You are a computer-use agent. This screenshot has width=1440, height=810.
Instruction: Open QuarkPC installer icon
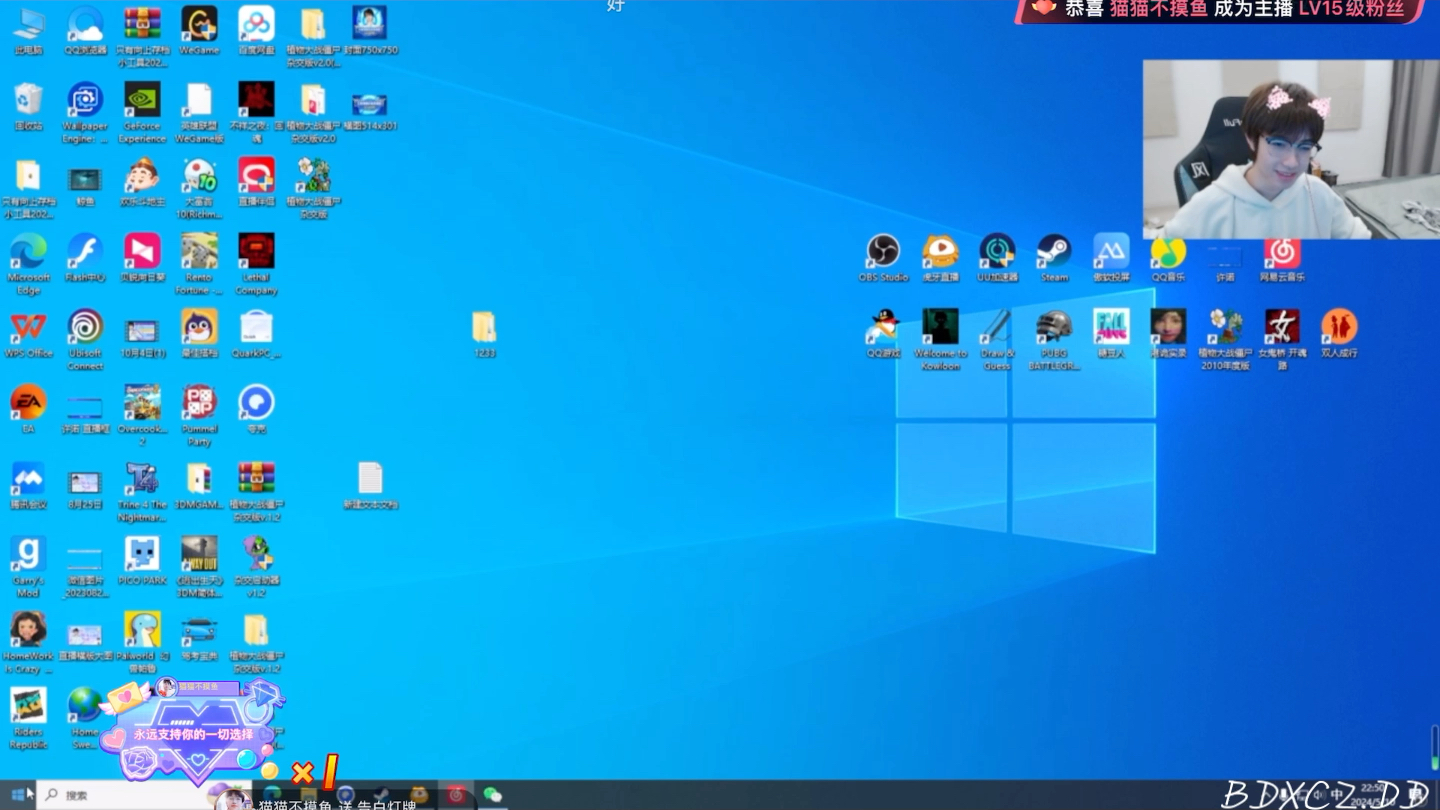click(256, 335)
